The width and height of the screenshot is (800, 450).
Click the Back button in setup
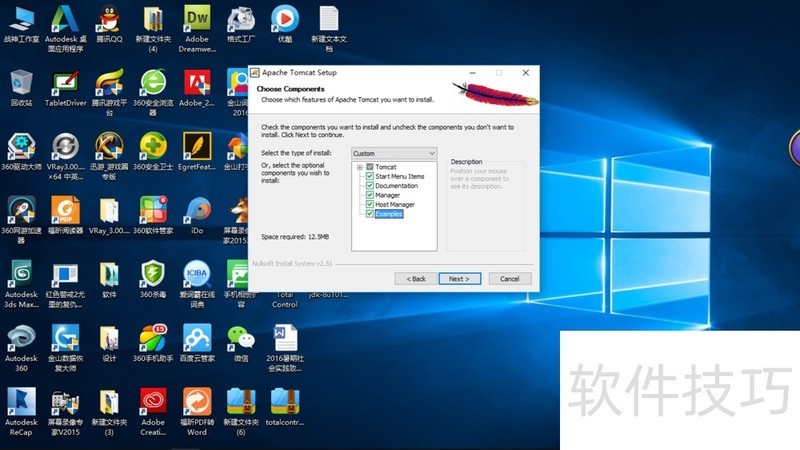point(416,279)
